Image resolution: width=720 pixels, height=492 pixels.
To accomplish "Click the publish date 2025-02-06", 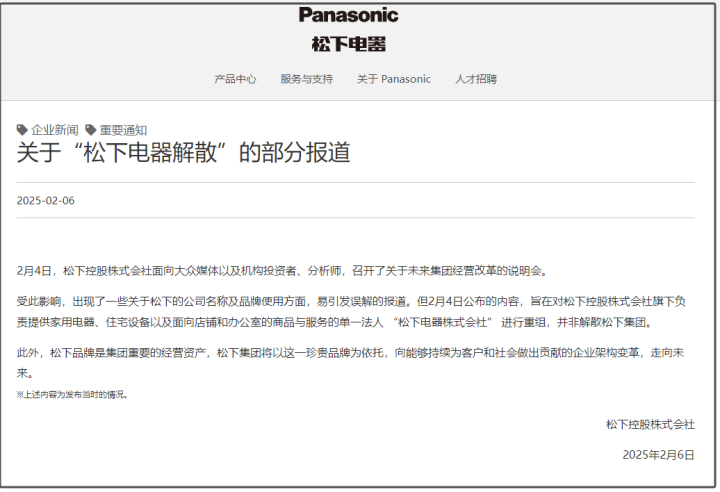I will [45, 201].
